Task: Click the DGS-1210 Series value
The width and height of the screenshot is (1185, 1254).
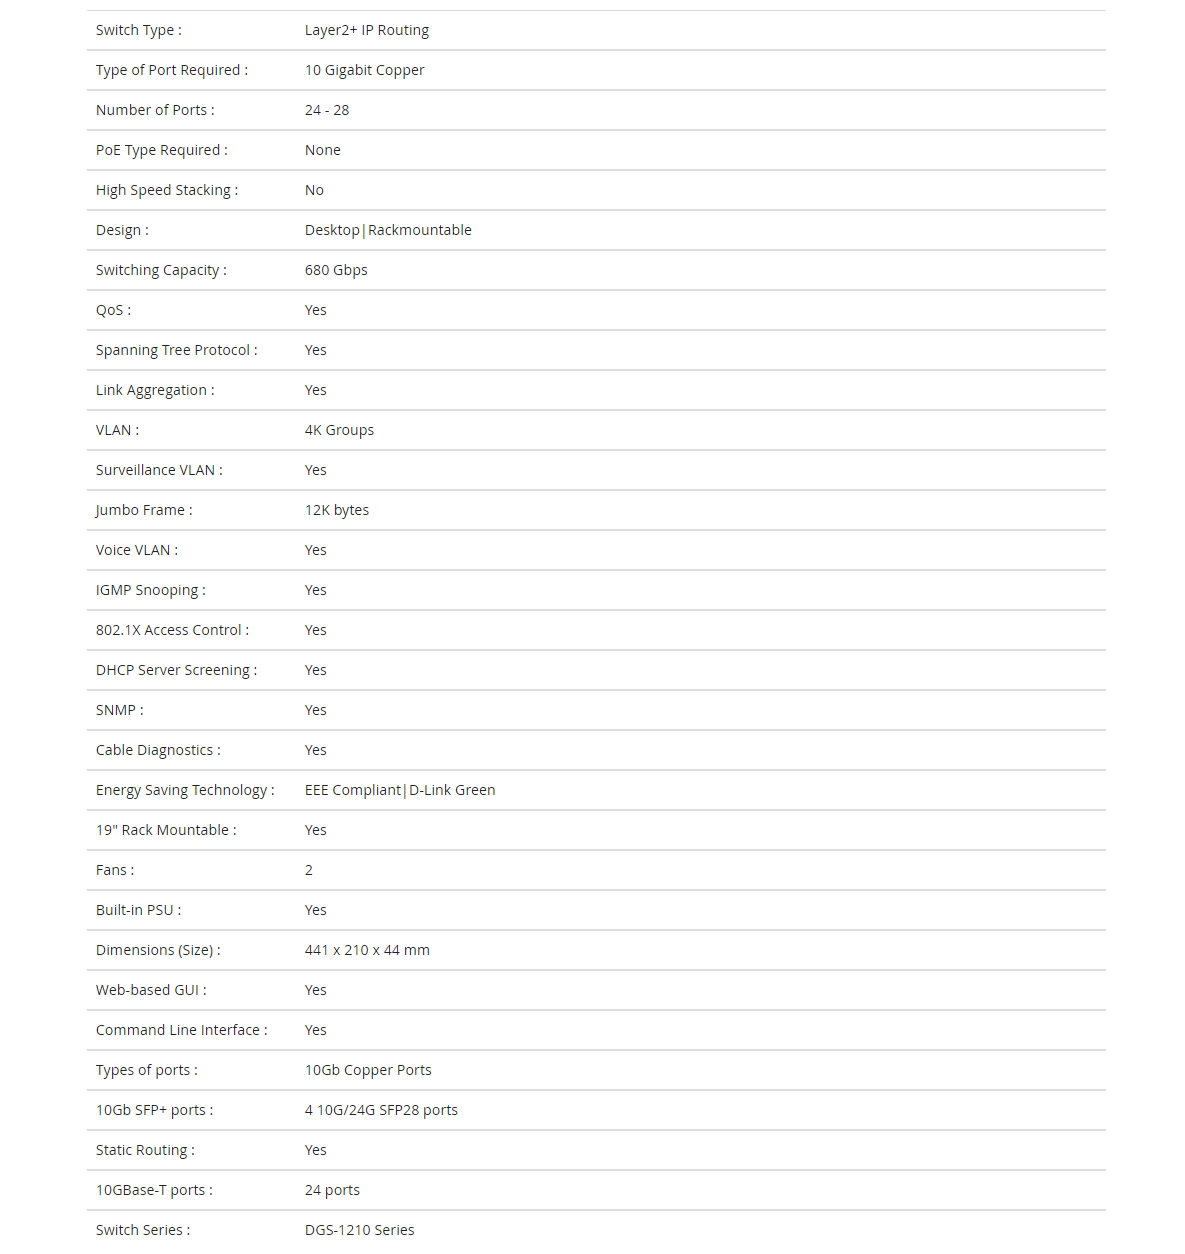Action: click(x=359, y=1230)
